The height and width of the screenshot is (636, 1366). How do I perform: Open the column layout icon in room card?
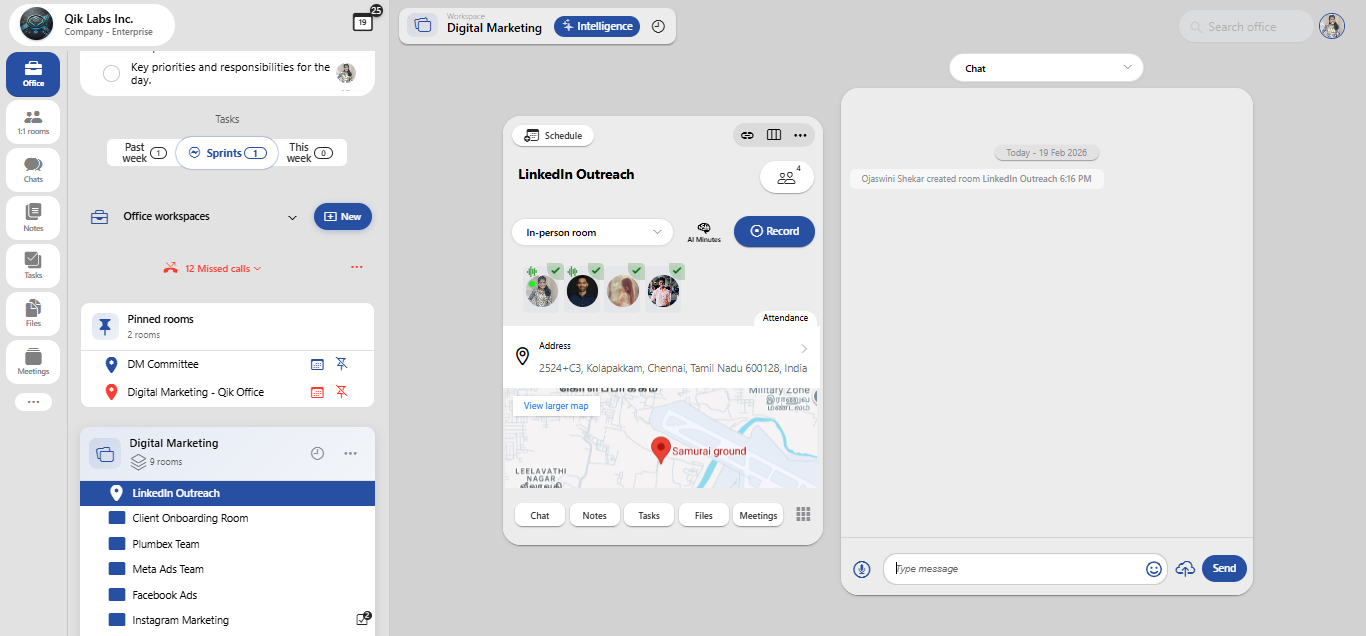coord(774,135)
